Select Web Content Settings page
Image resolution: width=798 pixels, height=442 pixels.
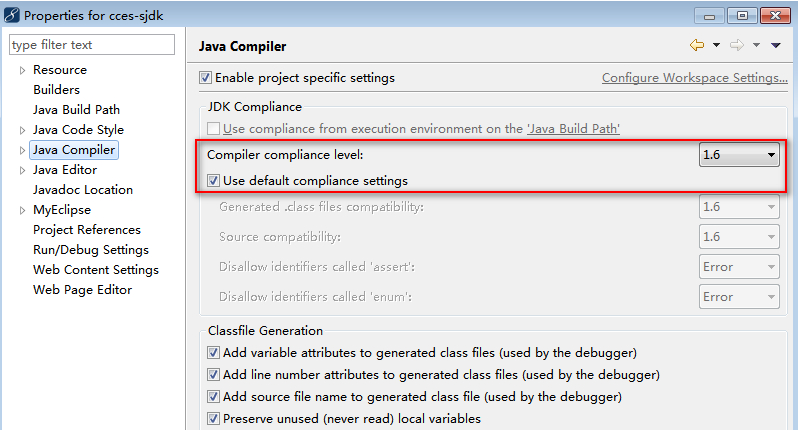(95, 270)
